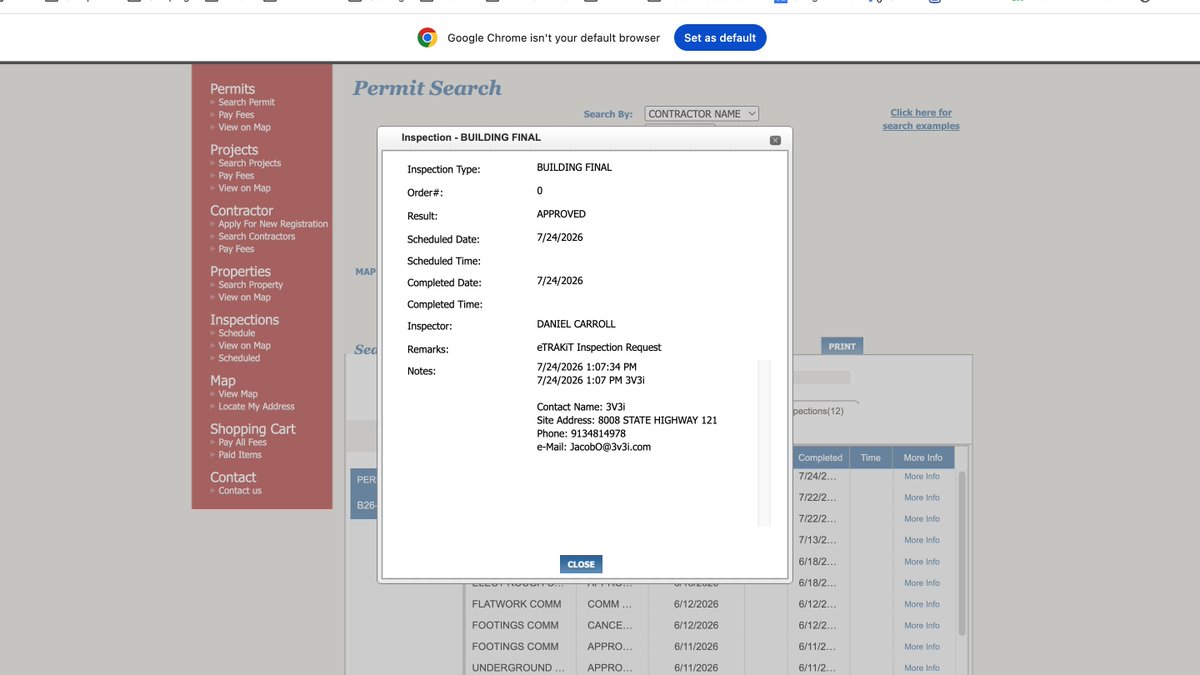The width and height of the screenshot is (1200, 675).
Task: Open More Info for UNDERGROUND row
Action: [x=922, y=668]
